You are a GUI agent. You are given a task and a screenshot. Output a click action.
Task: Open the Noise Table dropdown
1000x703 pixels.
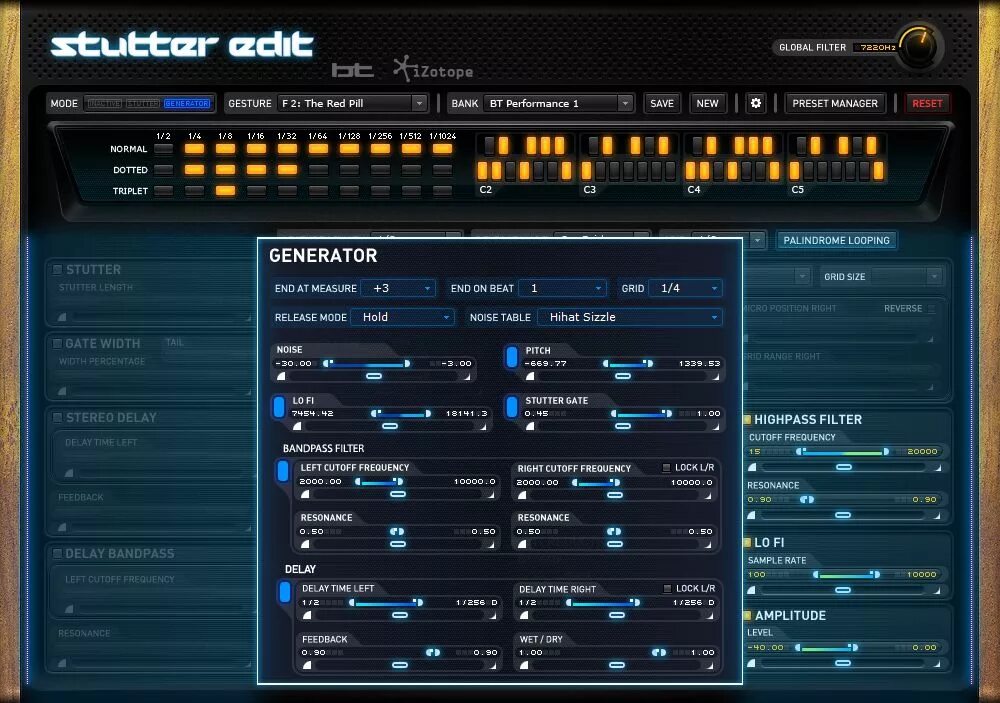pyautogui.click(x=630, y=317)
